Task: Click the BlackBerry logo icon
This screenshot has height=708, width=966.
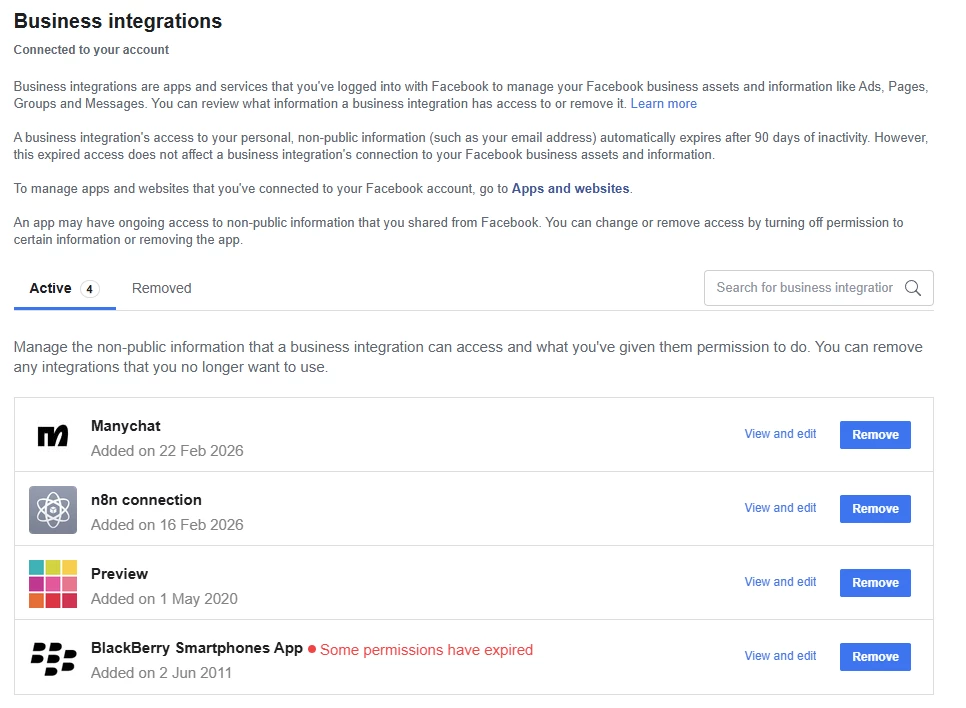Action: pyautogui.click(x=53, y=658)
